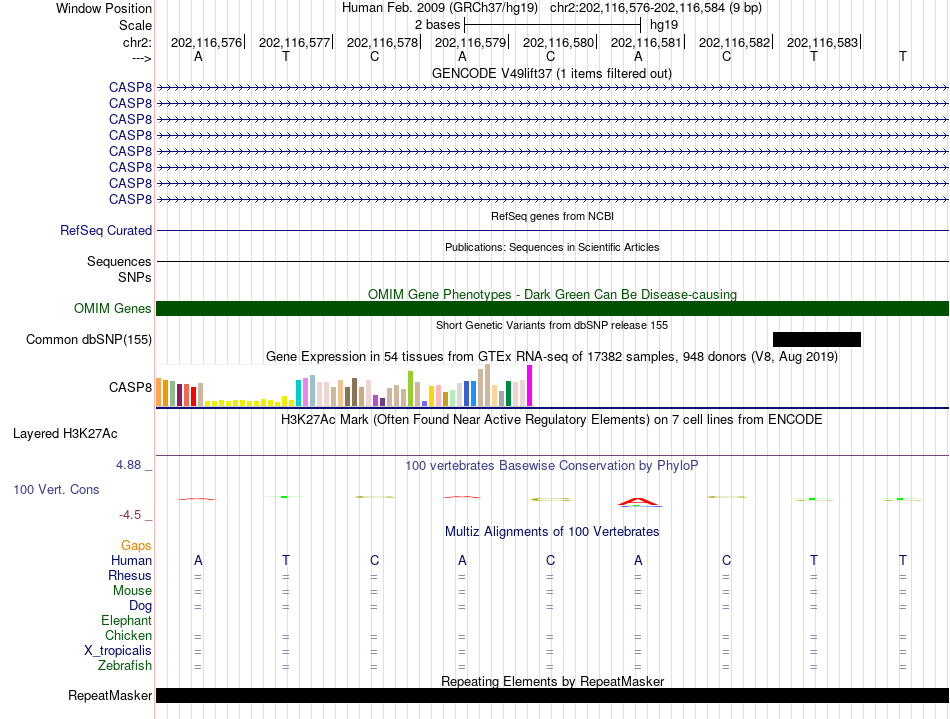Viewport: 950px width, 719px height.
Task: Click the Window Position track label
Action: point(104,8)
